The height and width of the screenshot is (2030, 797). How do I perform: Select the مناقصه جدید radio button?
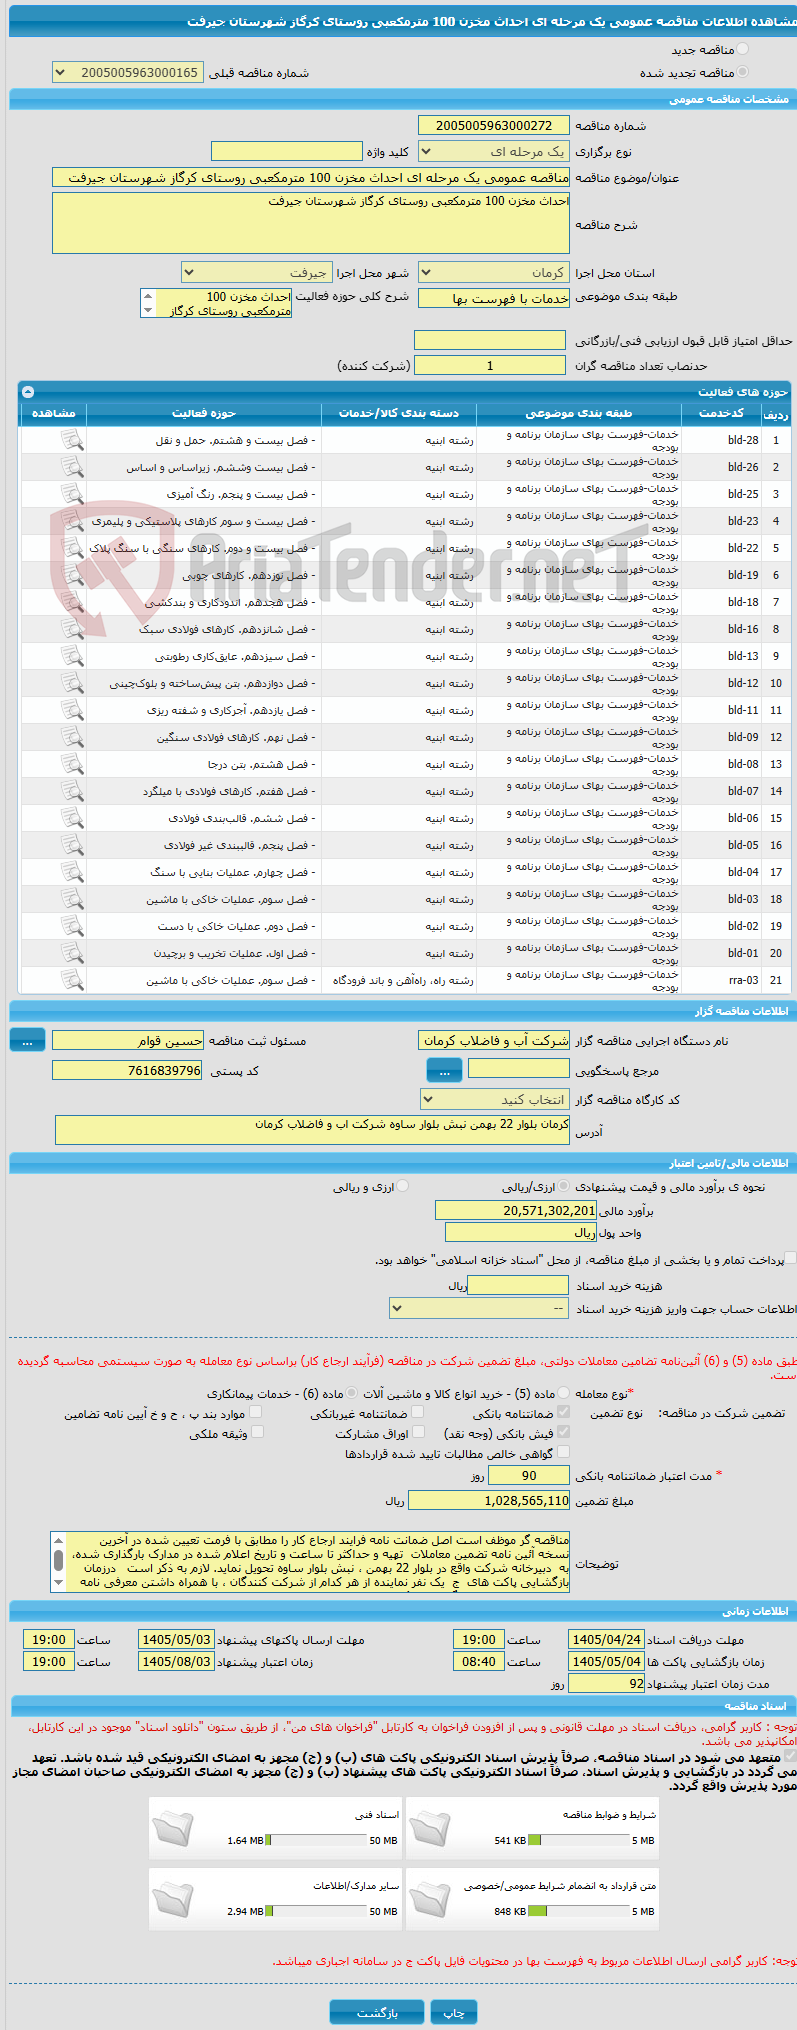coord(742,49)
